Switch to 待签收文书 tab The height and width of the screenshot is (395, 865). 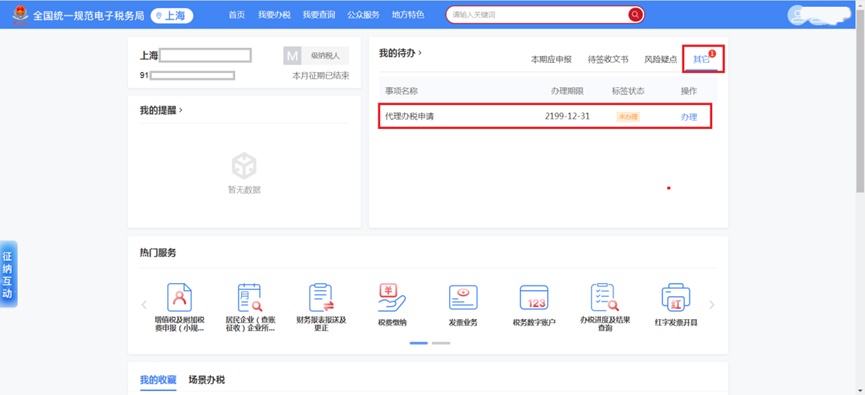pos(608,60)
